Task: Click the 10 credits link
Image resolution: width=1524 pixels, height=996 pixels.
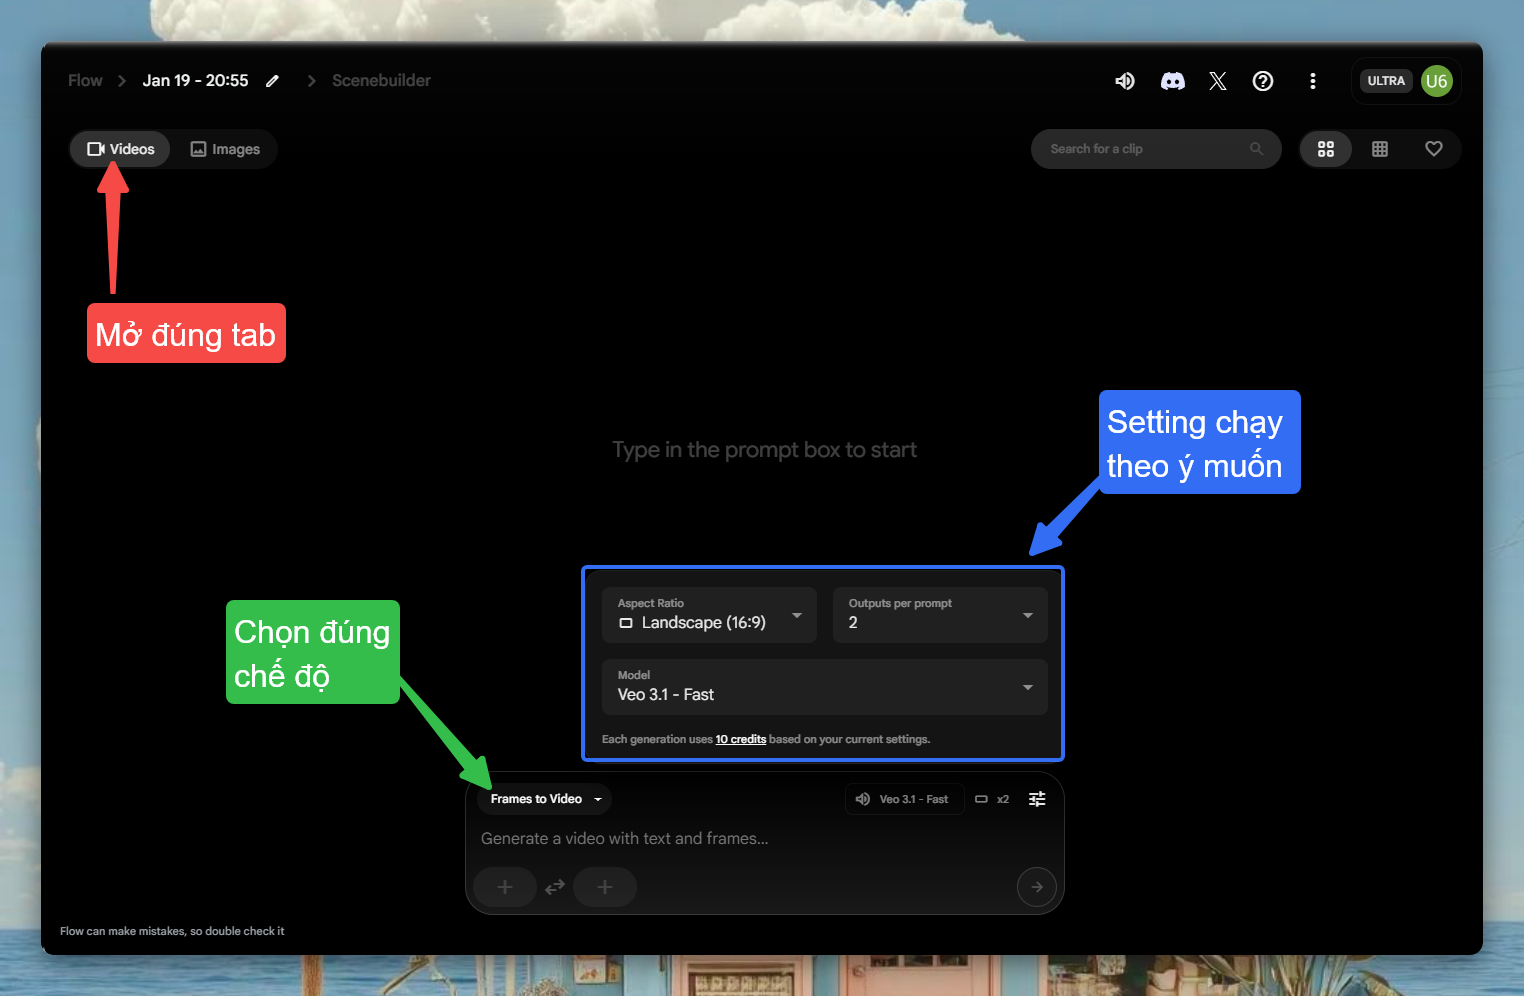Action: (x=740, y=740)
